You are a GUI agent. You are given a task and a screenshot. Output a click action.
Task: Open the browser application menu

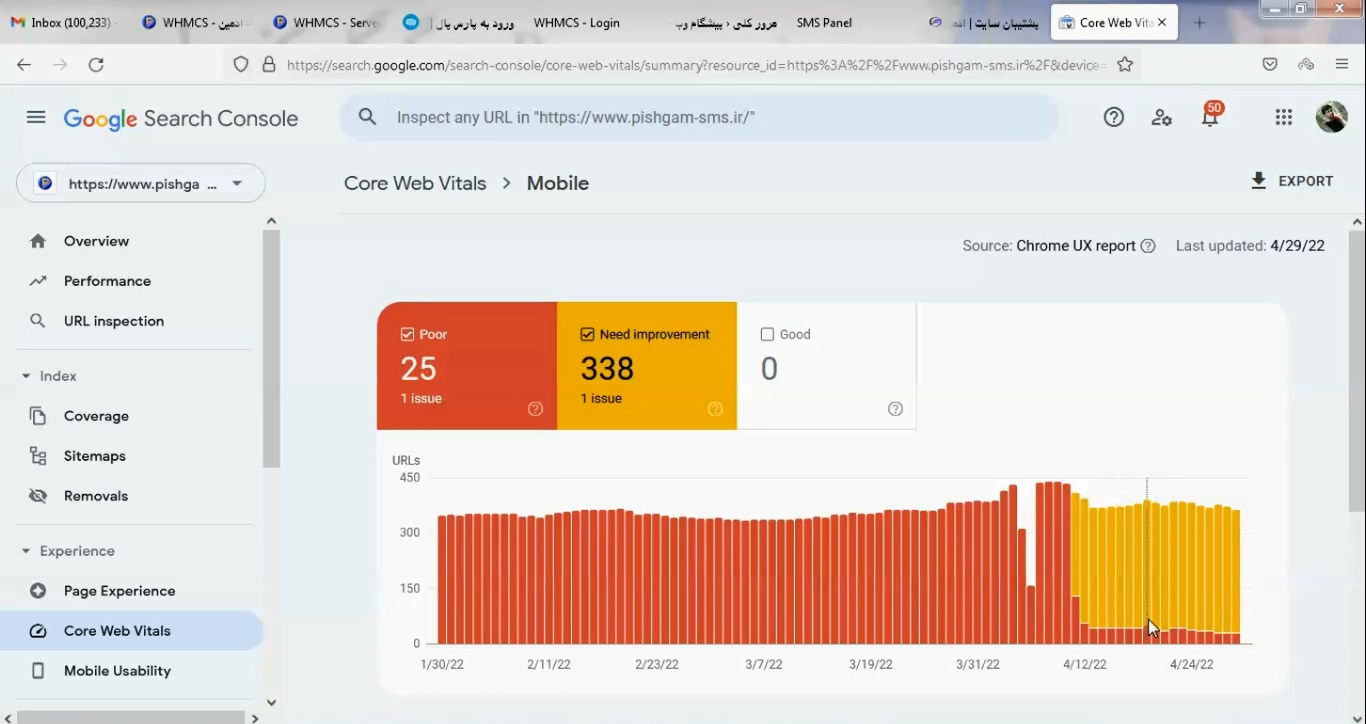pyautogui.click(x=1342, y=64)
